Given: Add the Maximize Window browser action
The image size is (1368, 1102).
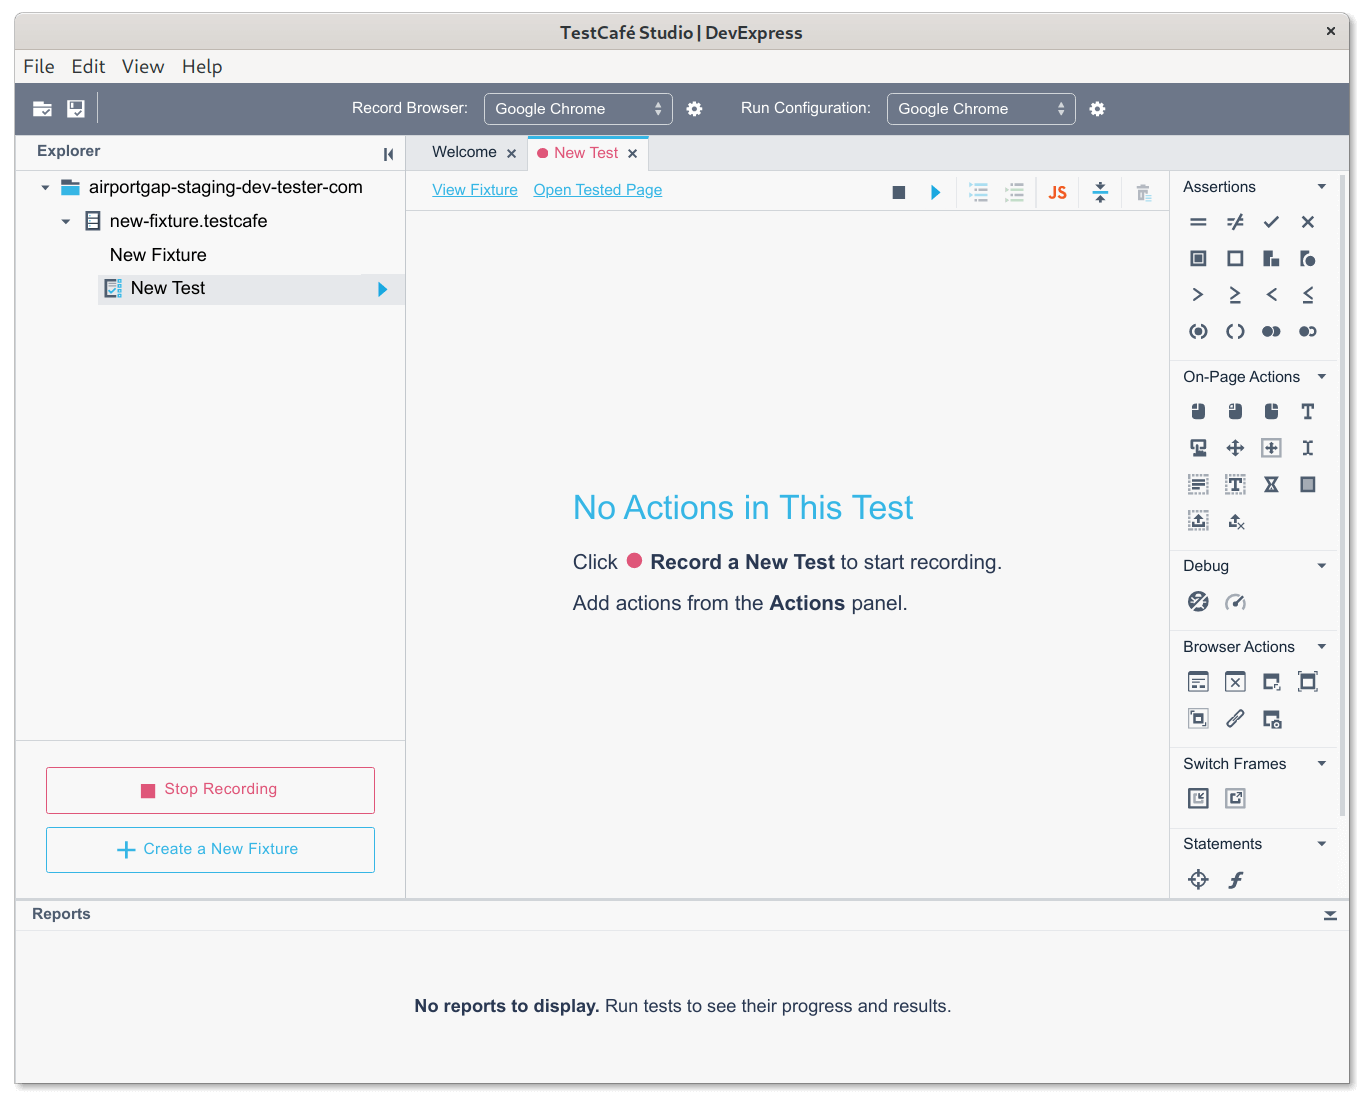Looking at the screenshot, I should coord(1307,682).
